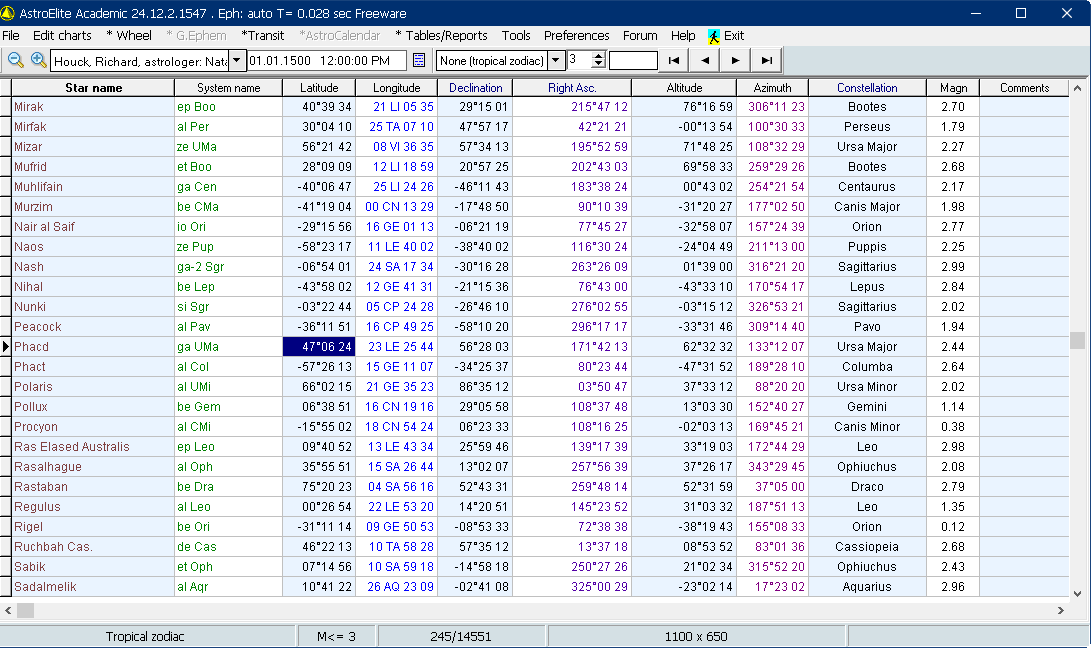
Task: Go to previous record with the left arrow
Action: [705, 61]
